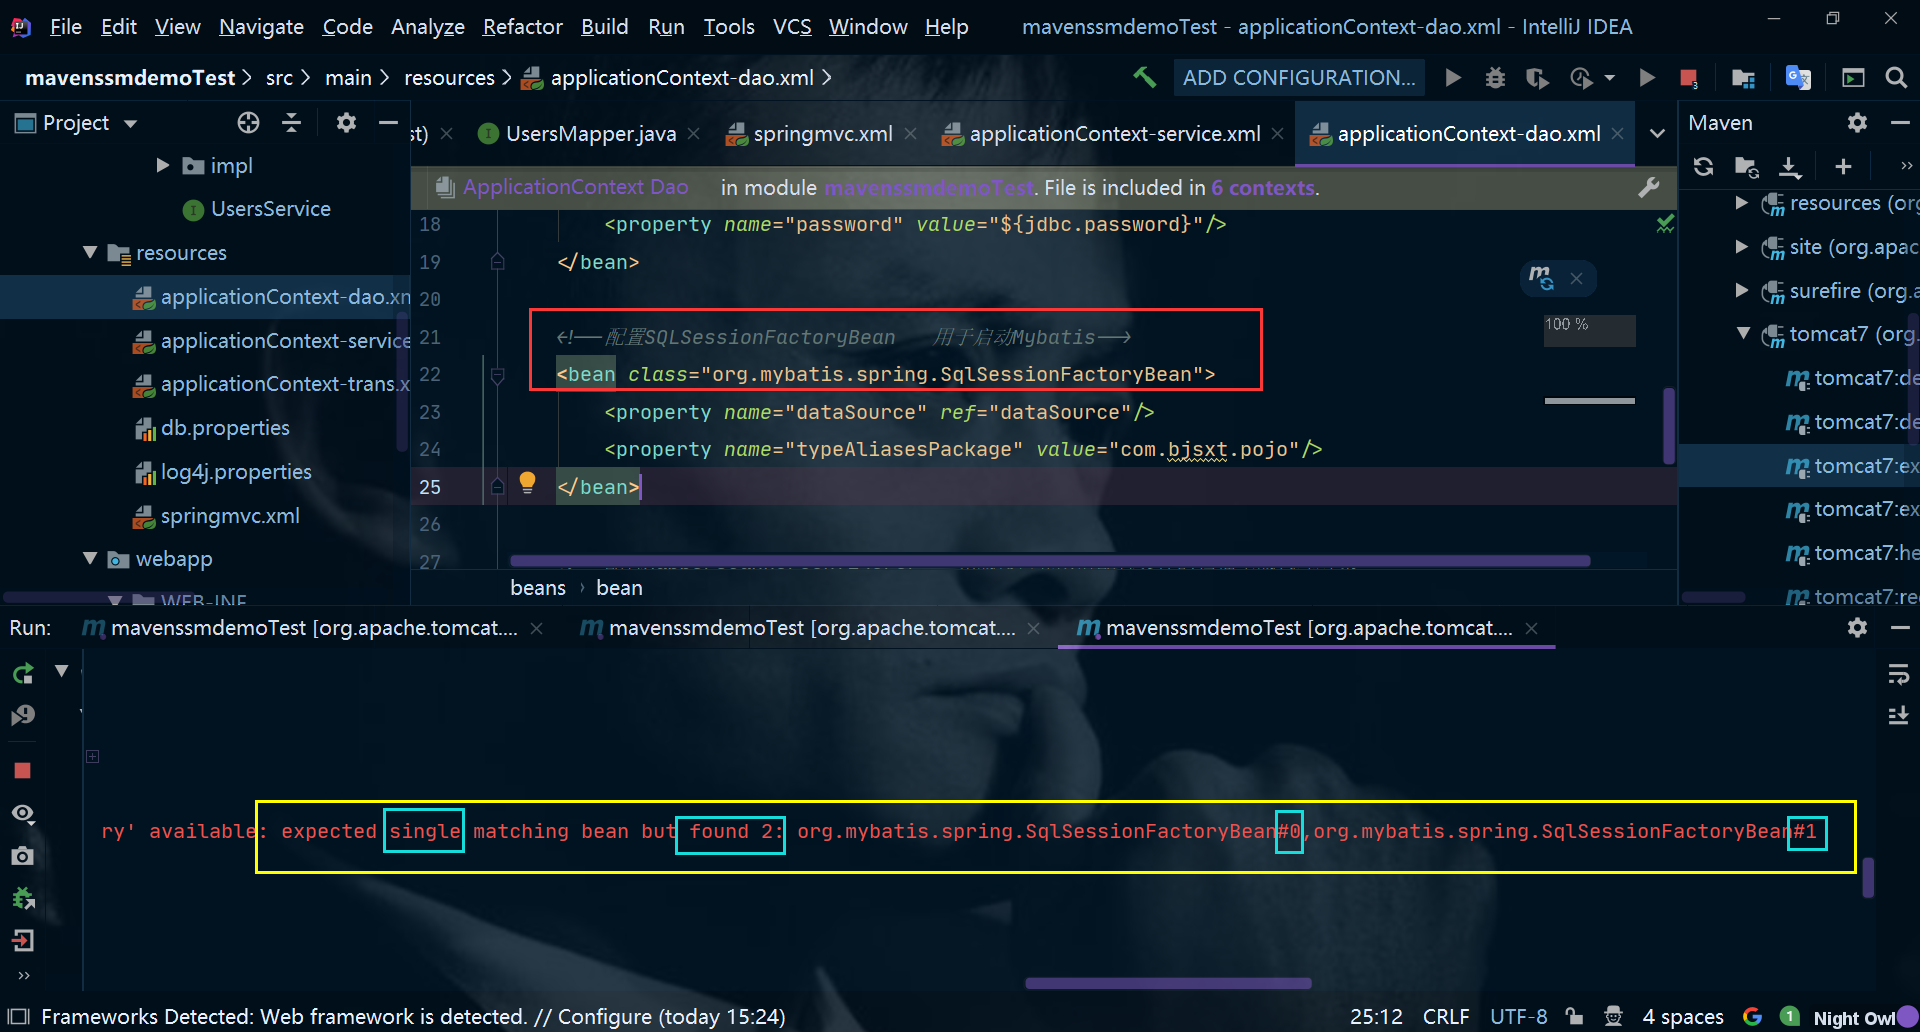Collapse all in Project panel toolbar
Screen dimensions: 1920x1032
(291, 122)
